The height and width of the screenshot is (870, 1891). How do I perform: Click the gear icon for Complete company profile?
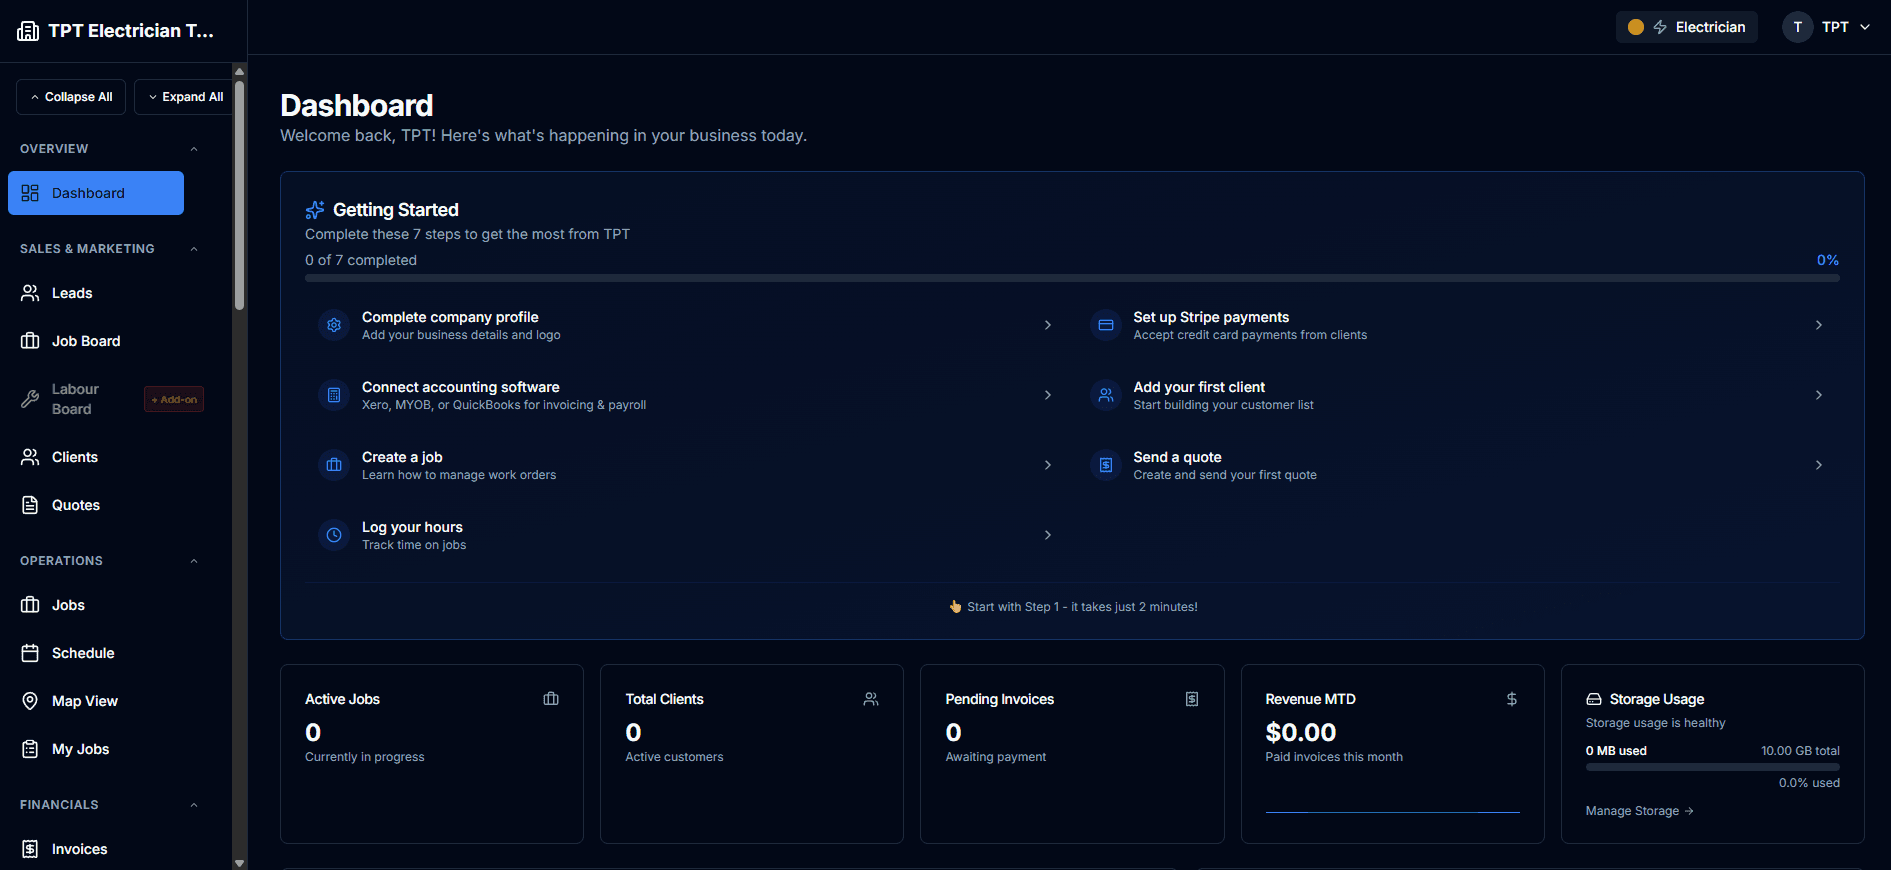point(334,325)
